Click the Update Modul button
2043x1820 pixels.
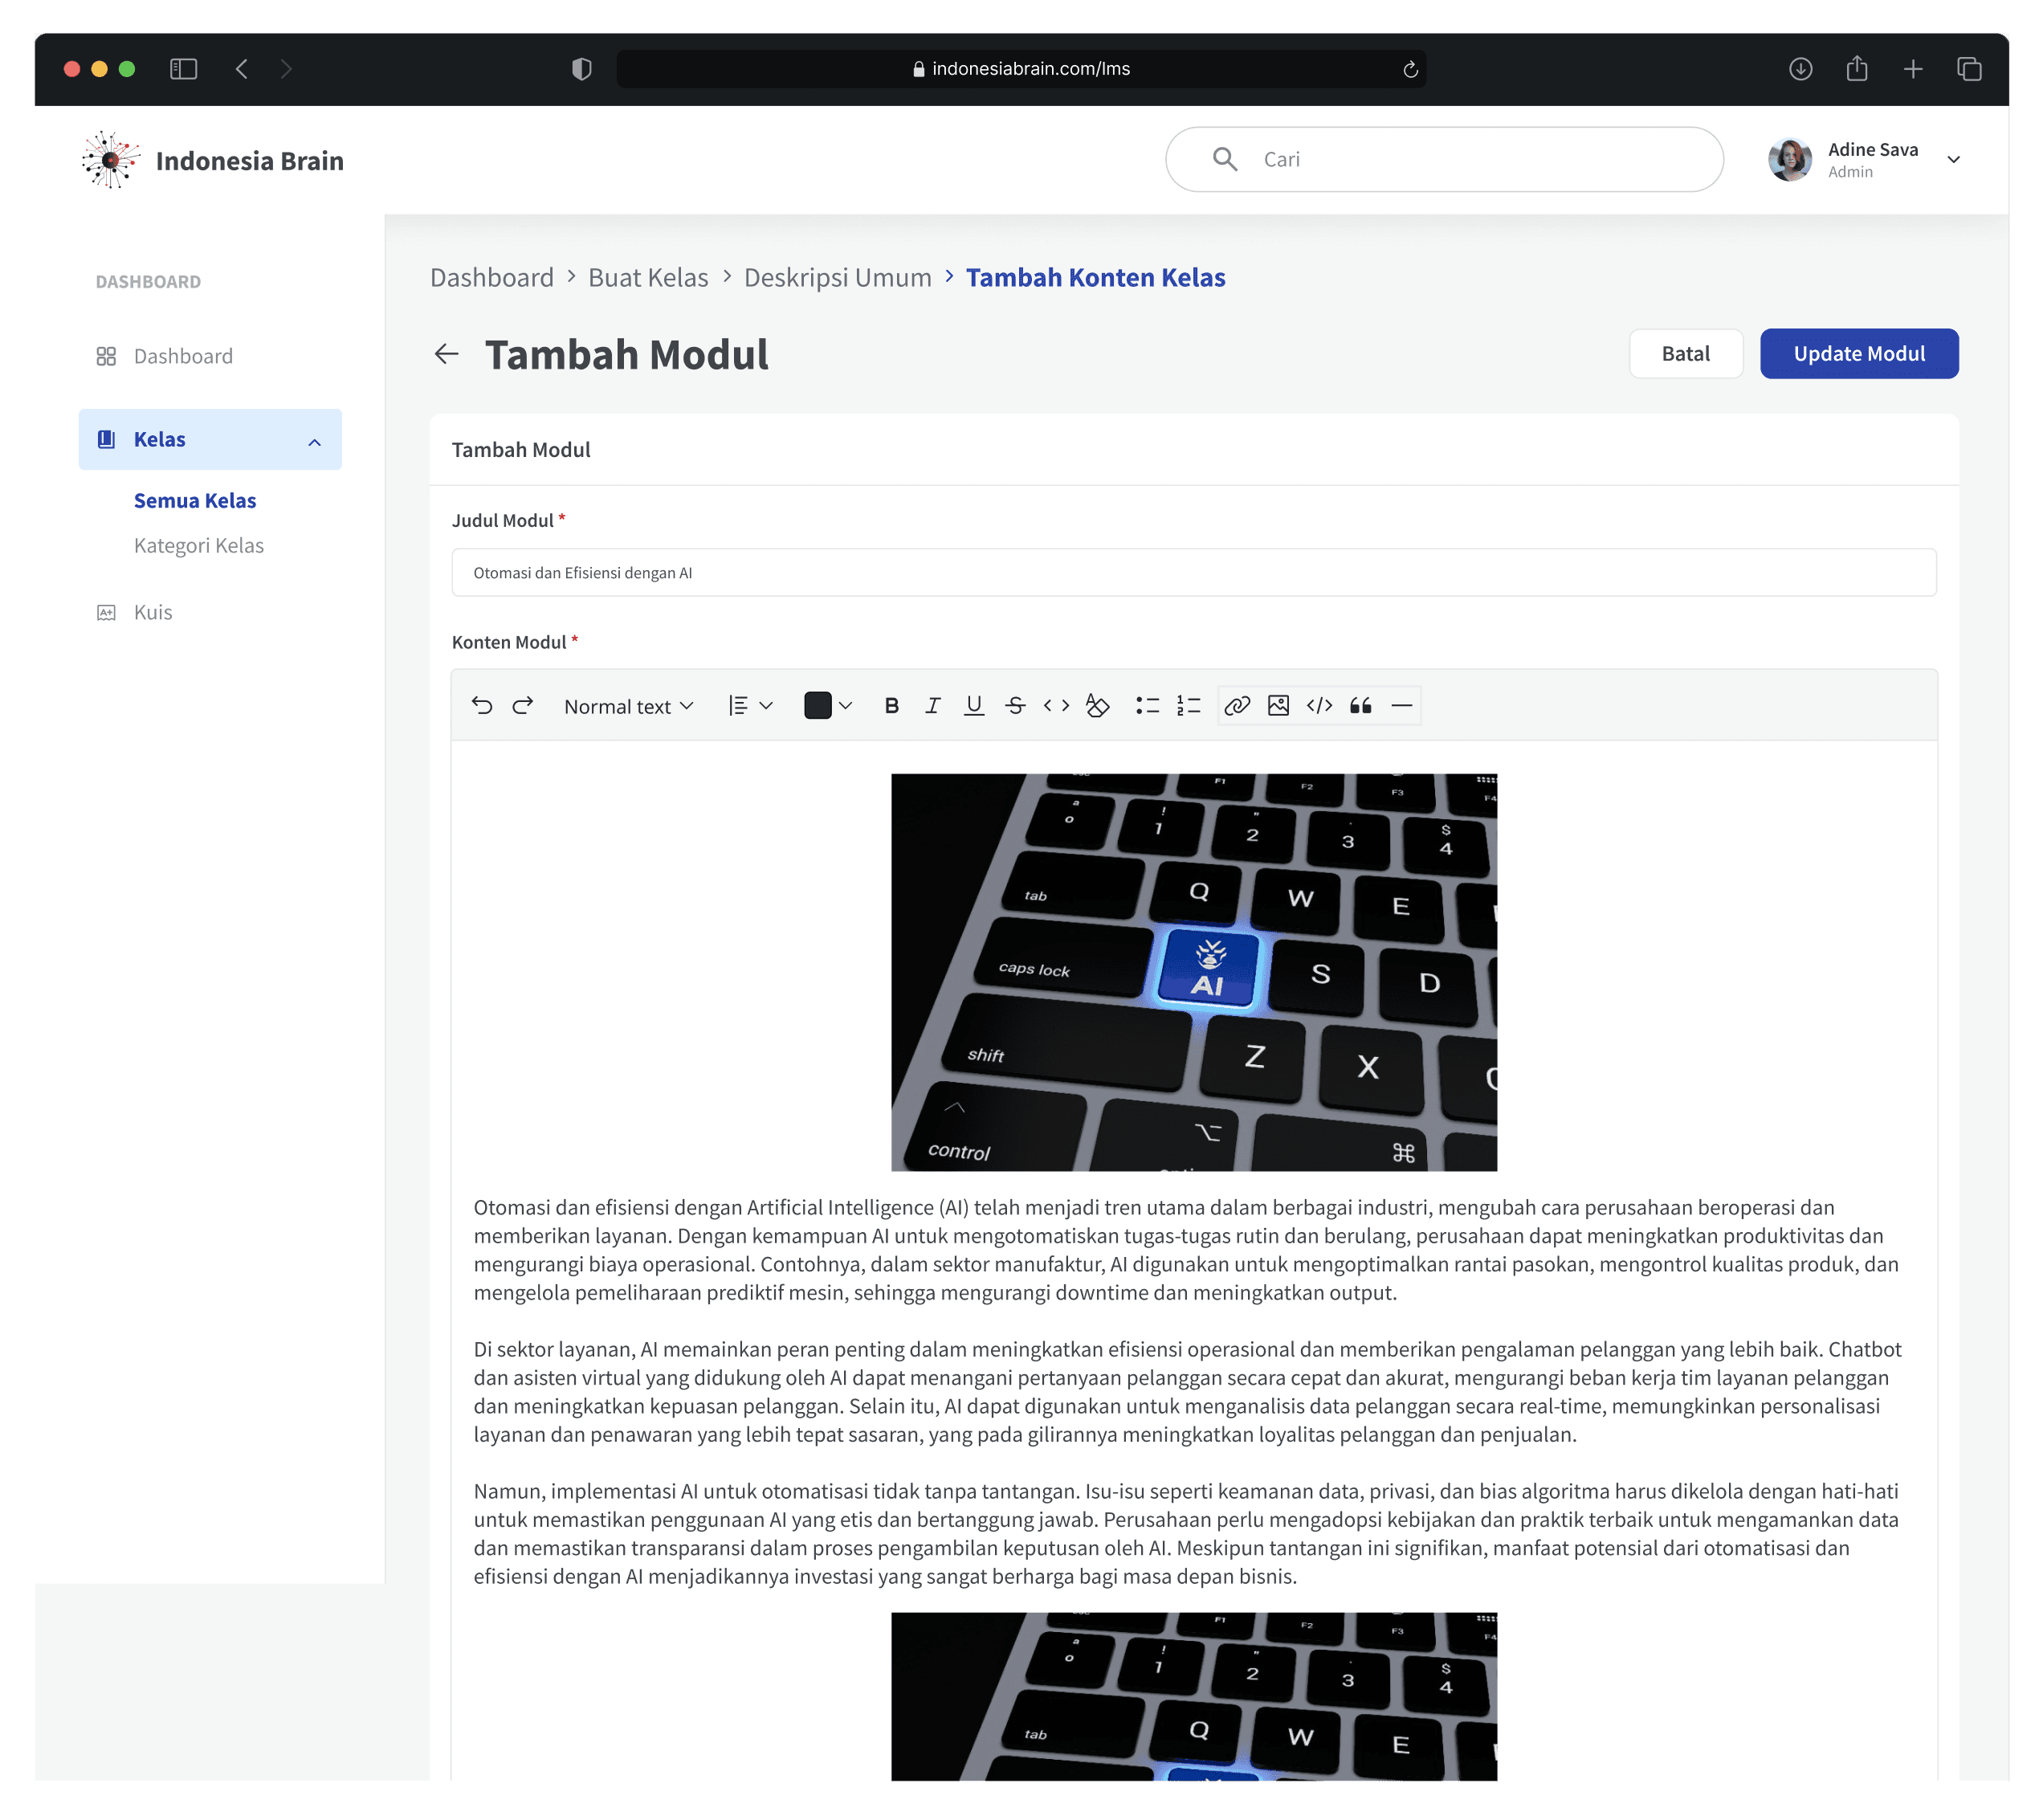[1858, 354]
